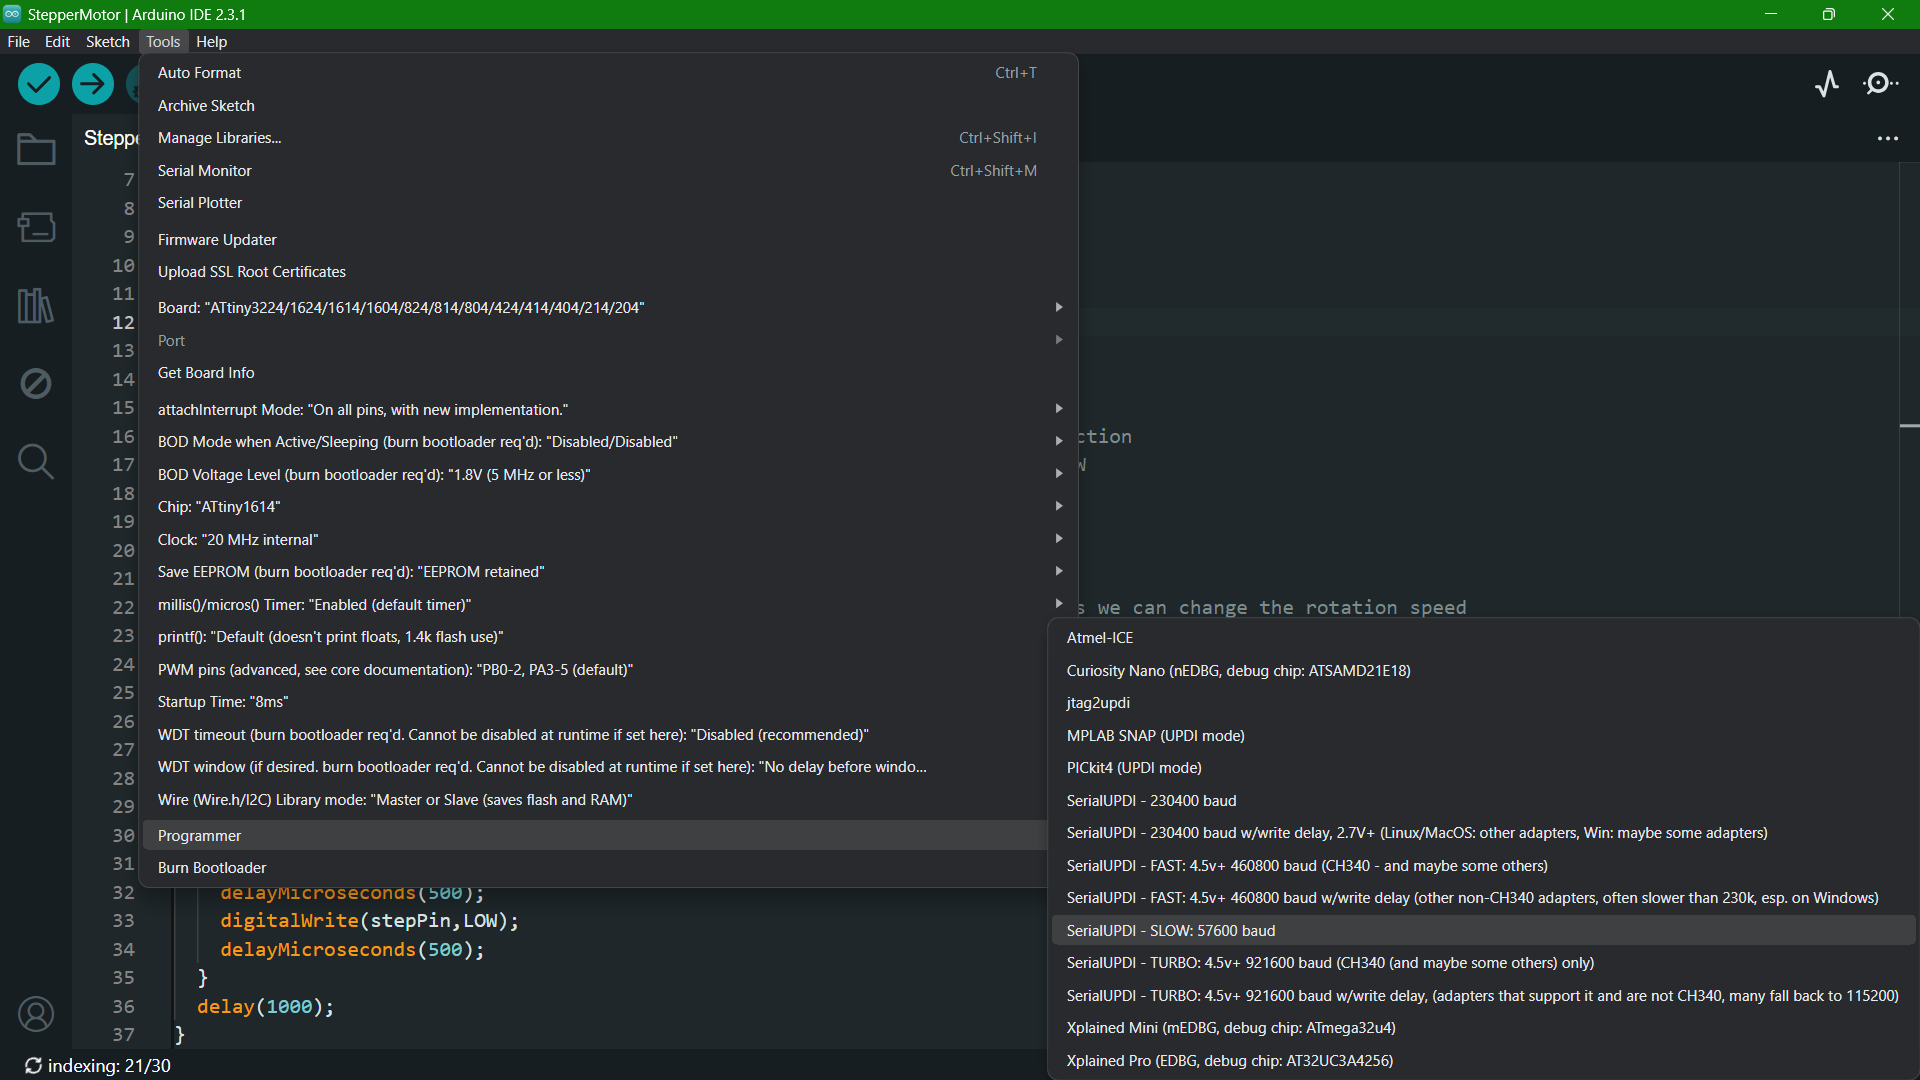
Task: Select SerialUPDI - 230400 baud programmer
Action: 1484,801
